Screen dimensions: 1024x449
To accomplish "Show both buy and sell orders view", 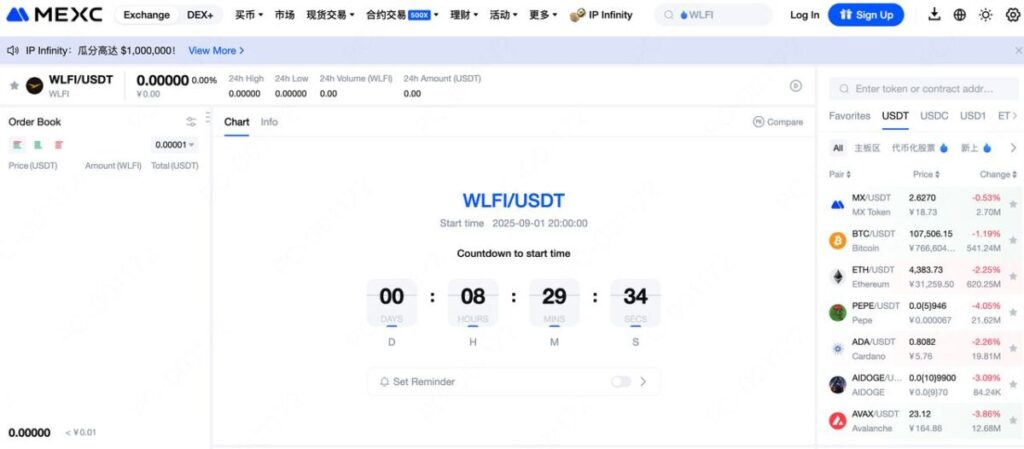I will click(18, 145).
